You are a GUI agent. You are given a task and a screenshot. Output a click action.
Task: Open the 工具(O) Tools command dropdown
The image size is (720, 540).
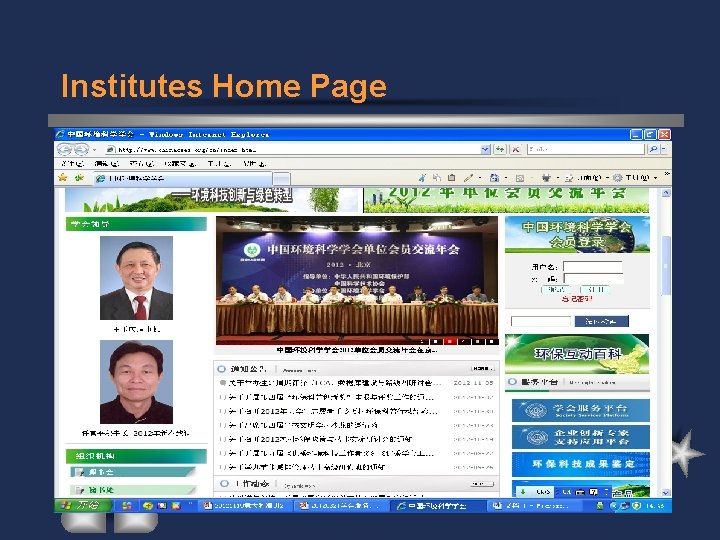(636, 177)
